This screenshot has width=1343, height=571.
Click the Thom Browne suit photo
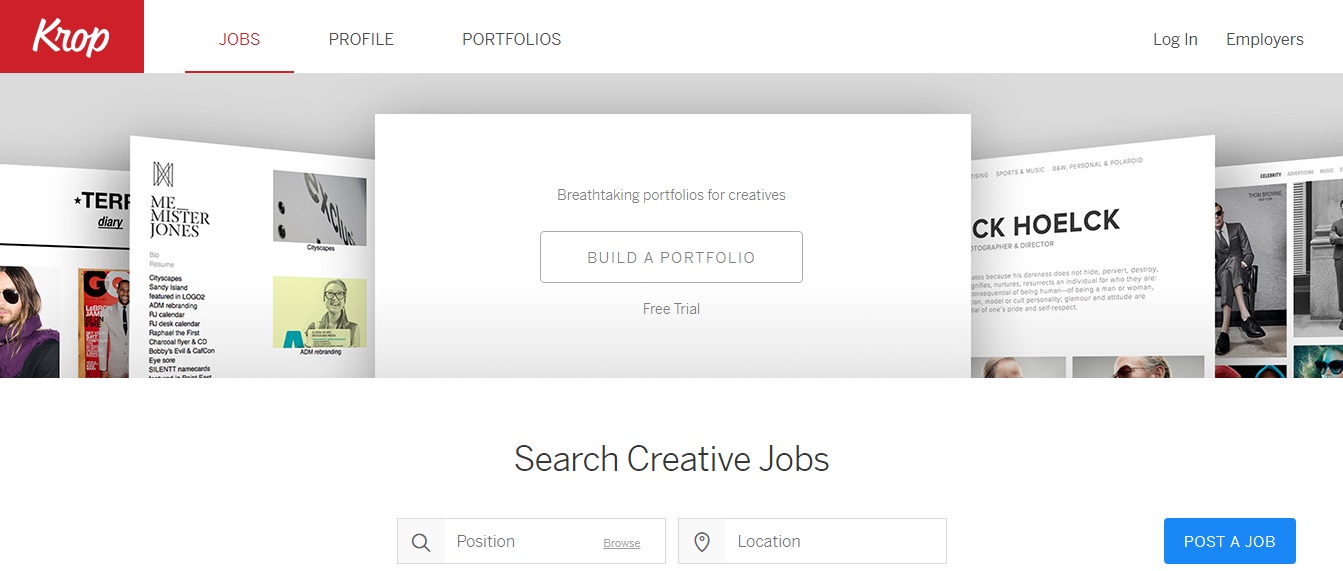[x=1253, y=270]
